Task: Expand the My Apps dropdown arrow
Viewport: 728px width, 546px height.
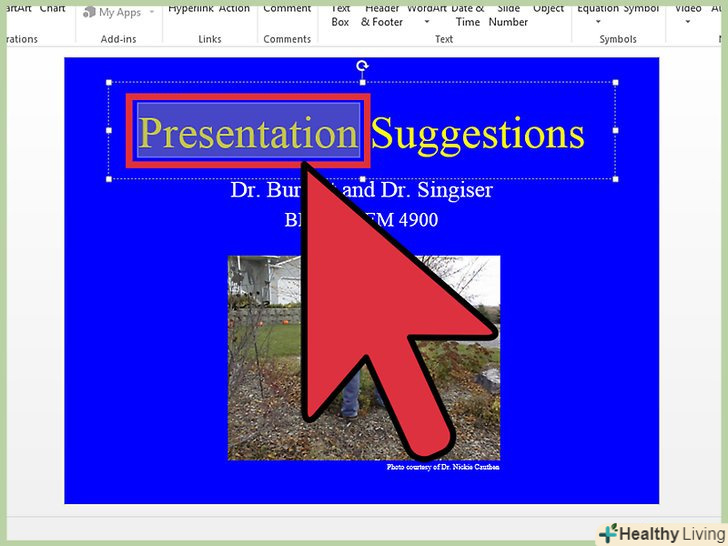Action: point(151,12)
